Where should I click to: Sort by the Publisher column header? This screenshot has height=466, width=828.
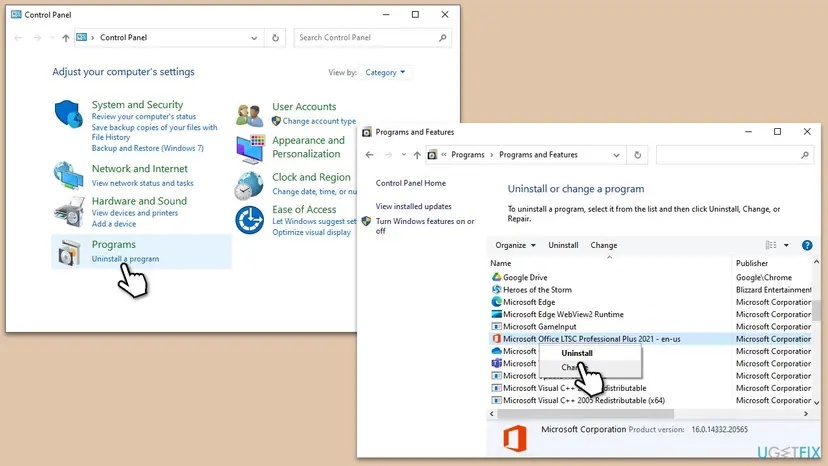click(x=773, y=263)
